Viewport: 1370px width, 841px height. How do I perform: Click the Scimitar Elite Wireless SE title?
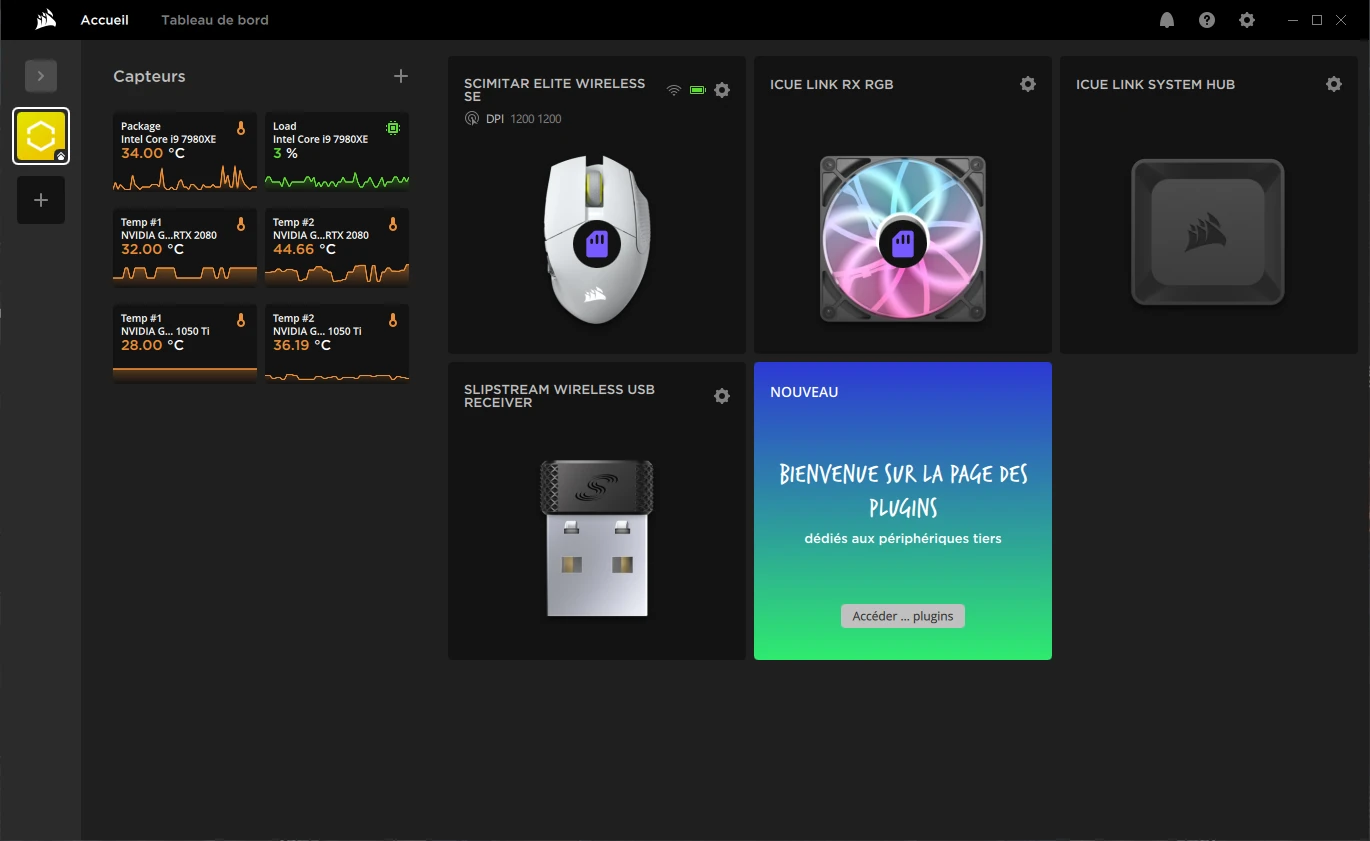[554, 90]
